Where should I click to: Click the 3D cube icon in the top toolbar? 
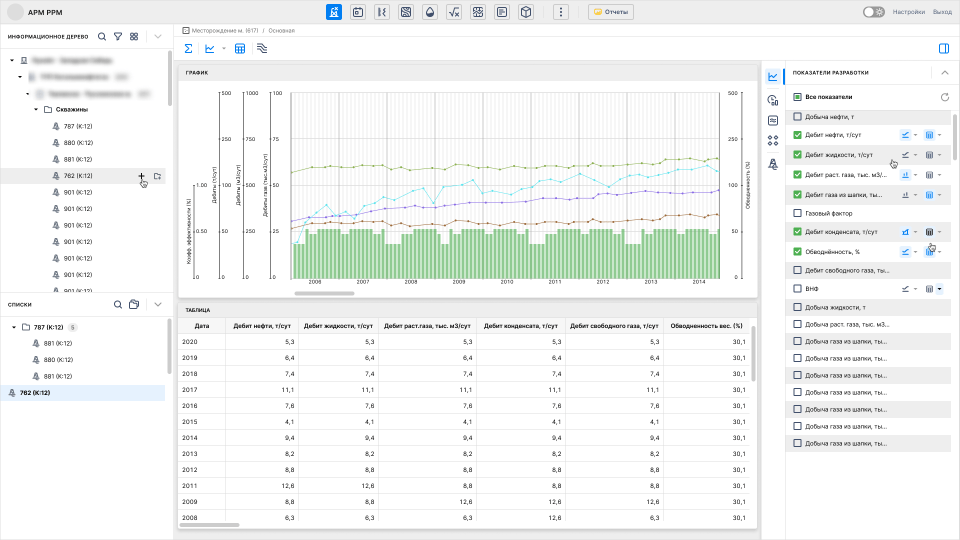(x=526, y=12)
